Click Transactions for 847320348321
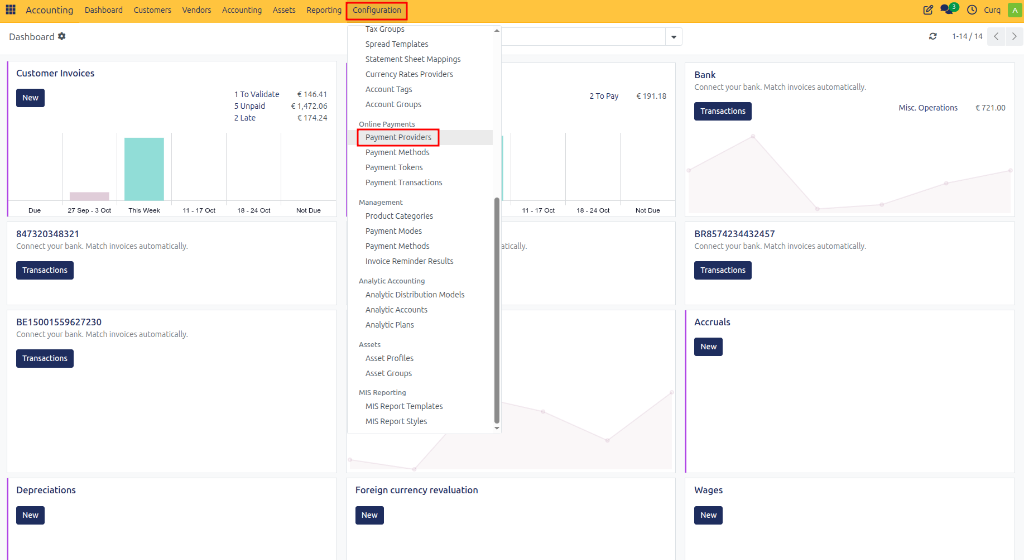1024x560 pixels. 44,270
